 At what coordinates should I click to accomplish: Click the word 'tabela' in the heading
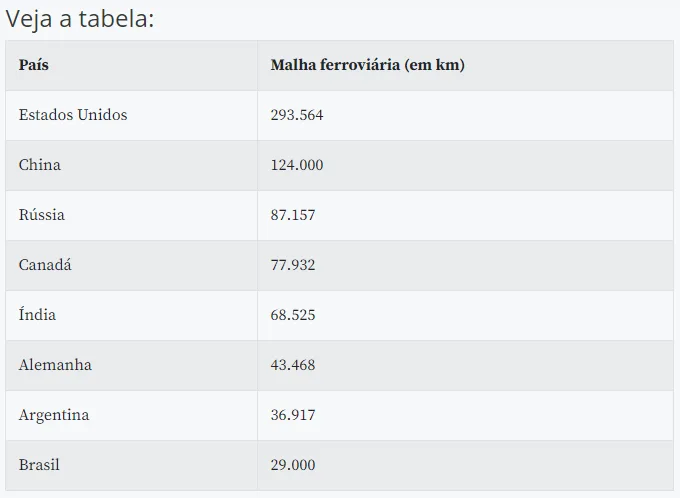(116, 19)
